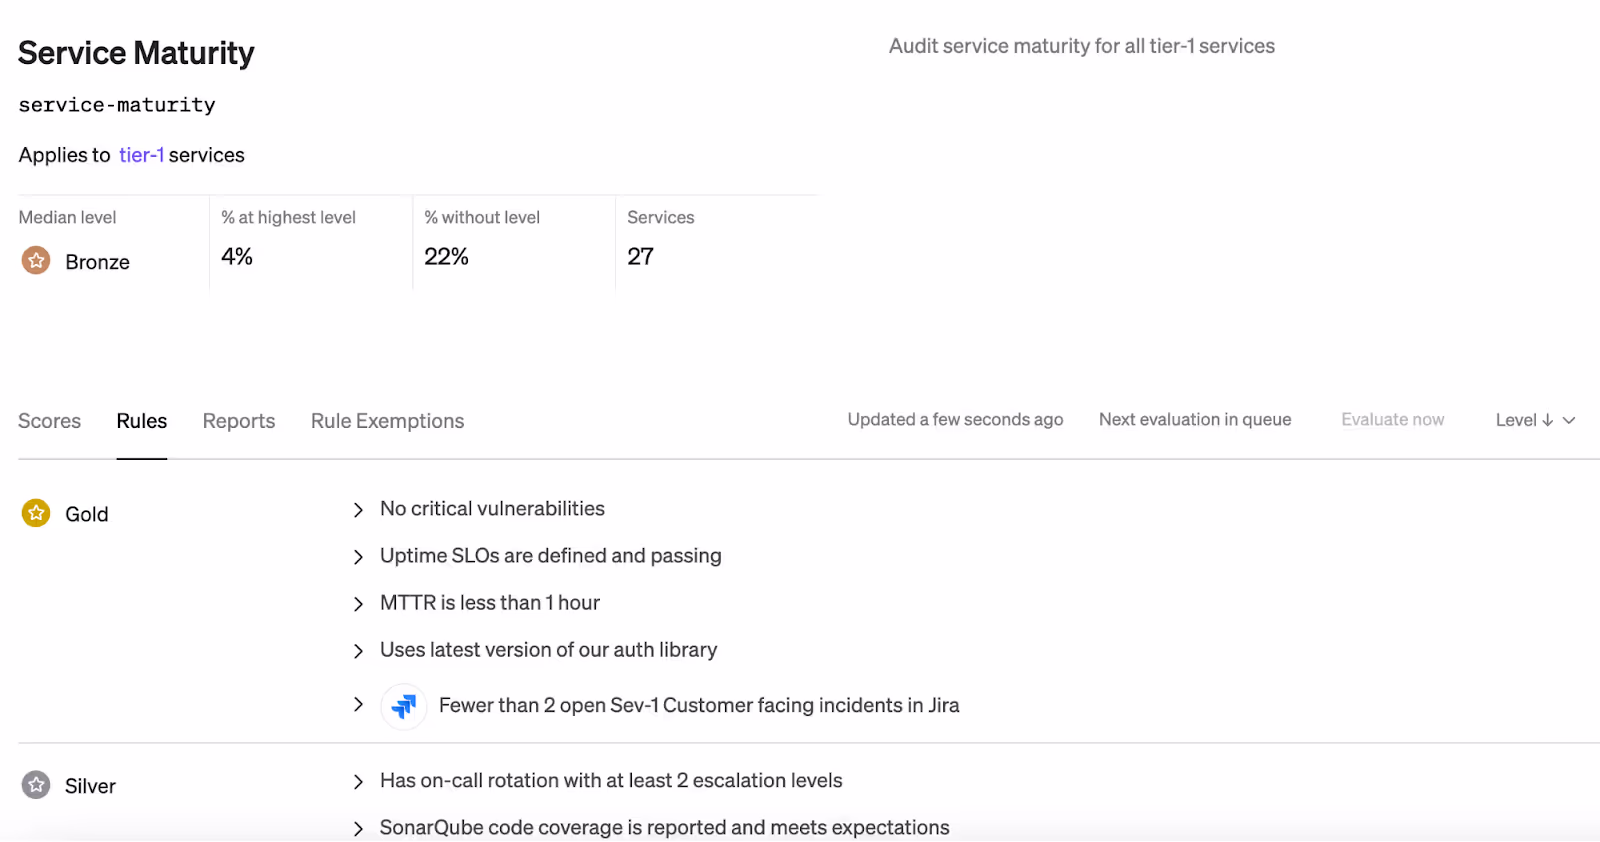
Task: Click the Silver level star icon
Action: [x=36, y=785]
